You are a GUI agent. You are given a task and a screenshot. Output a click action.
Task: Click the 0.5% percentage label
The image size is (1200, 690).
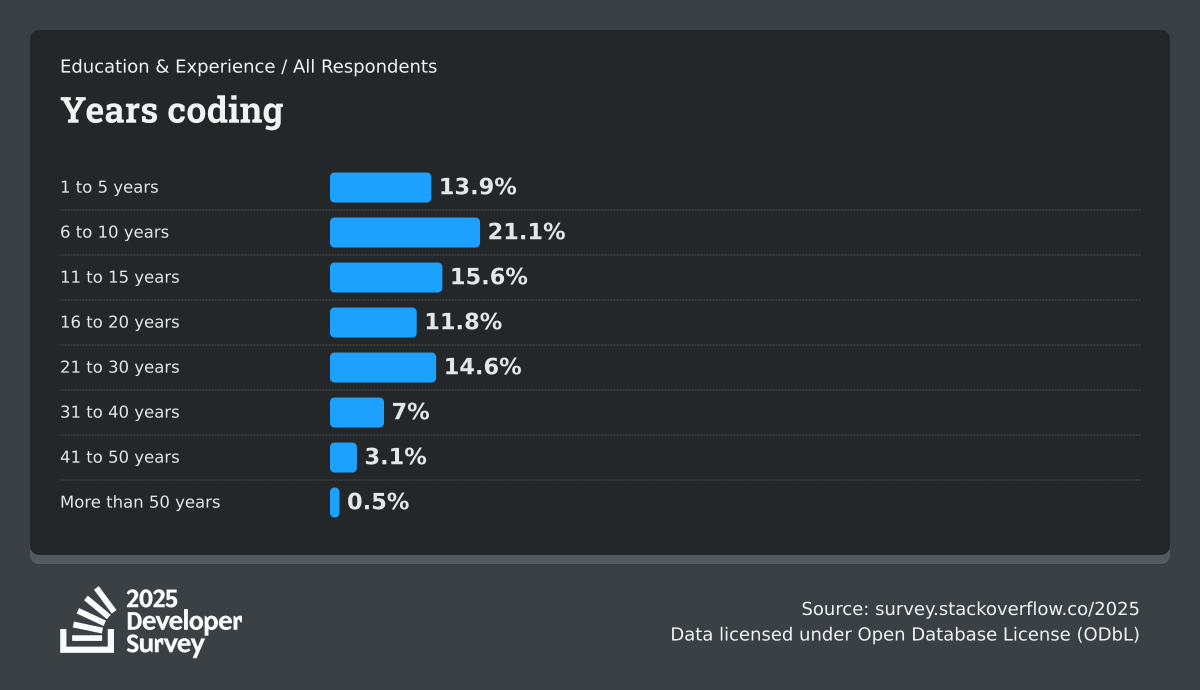tap(378, 502)
